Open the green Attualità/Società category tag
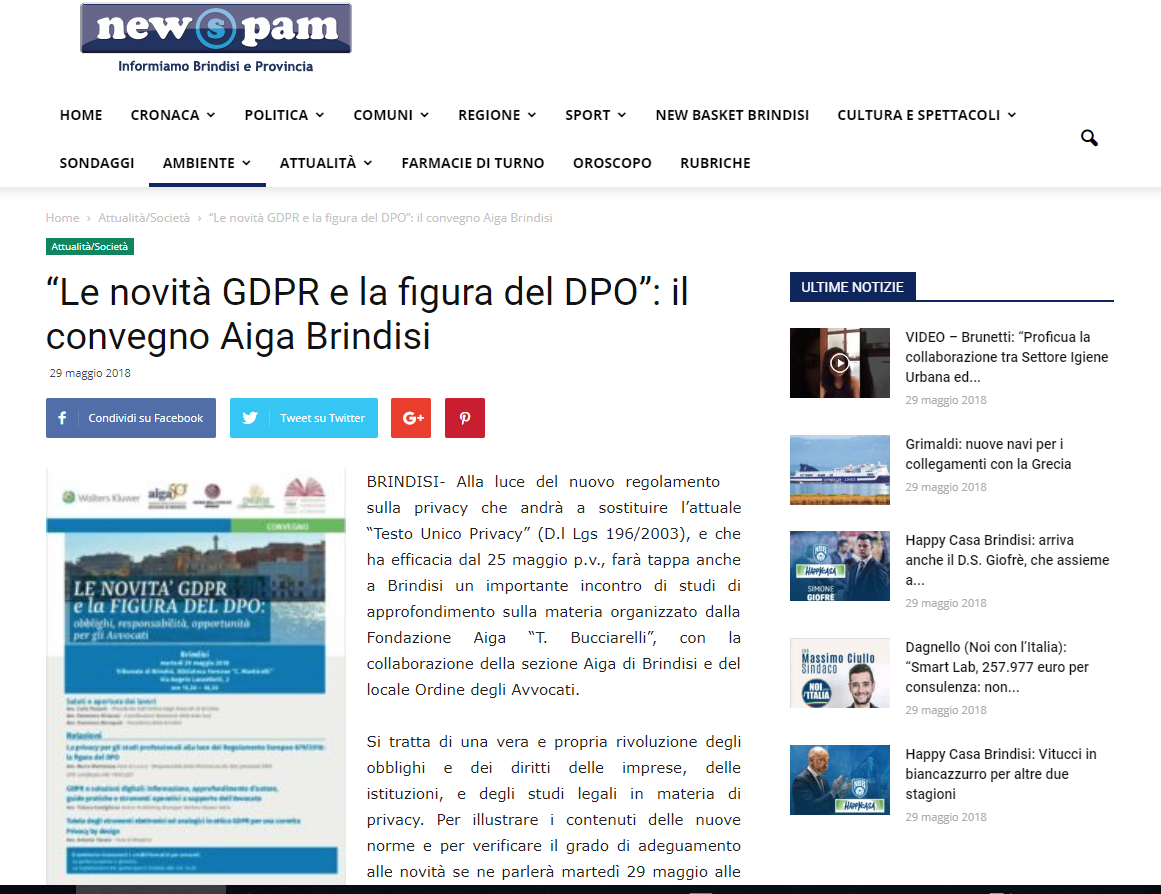 (x=90, y=247)
